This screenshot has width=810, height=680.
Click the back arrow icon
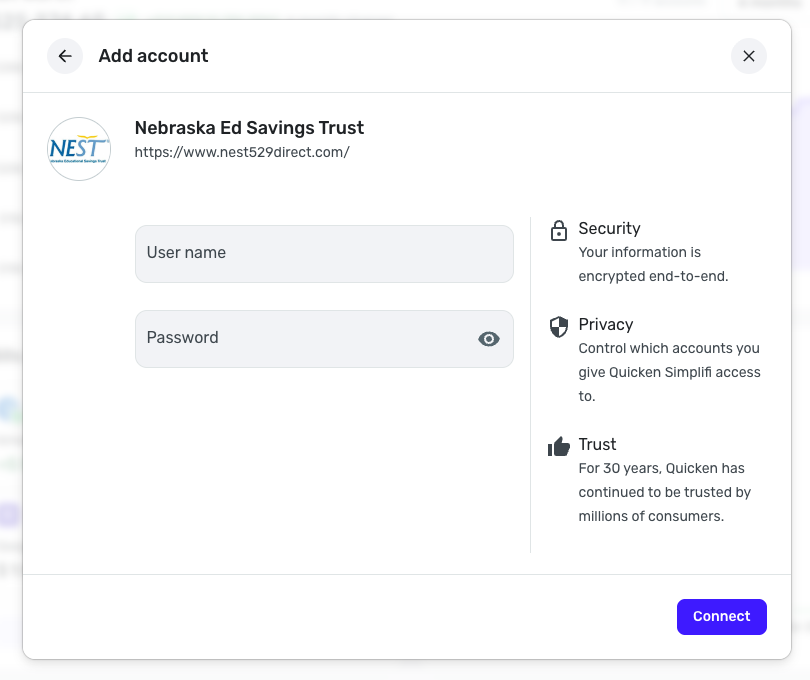point(65,56)
